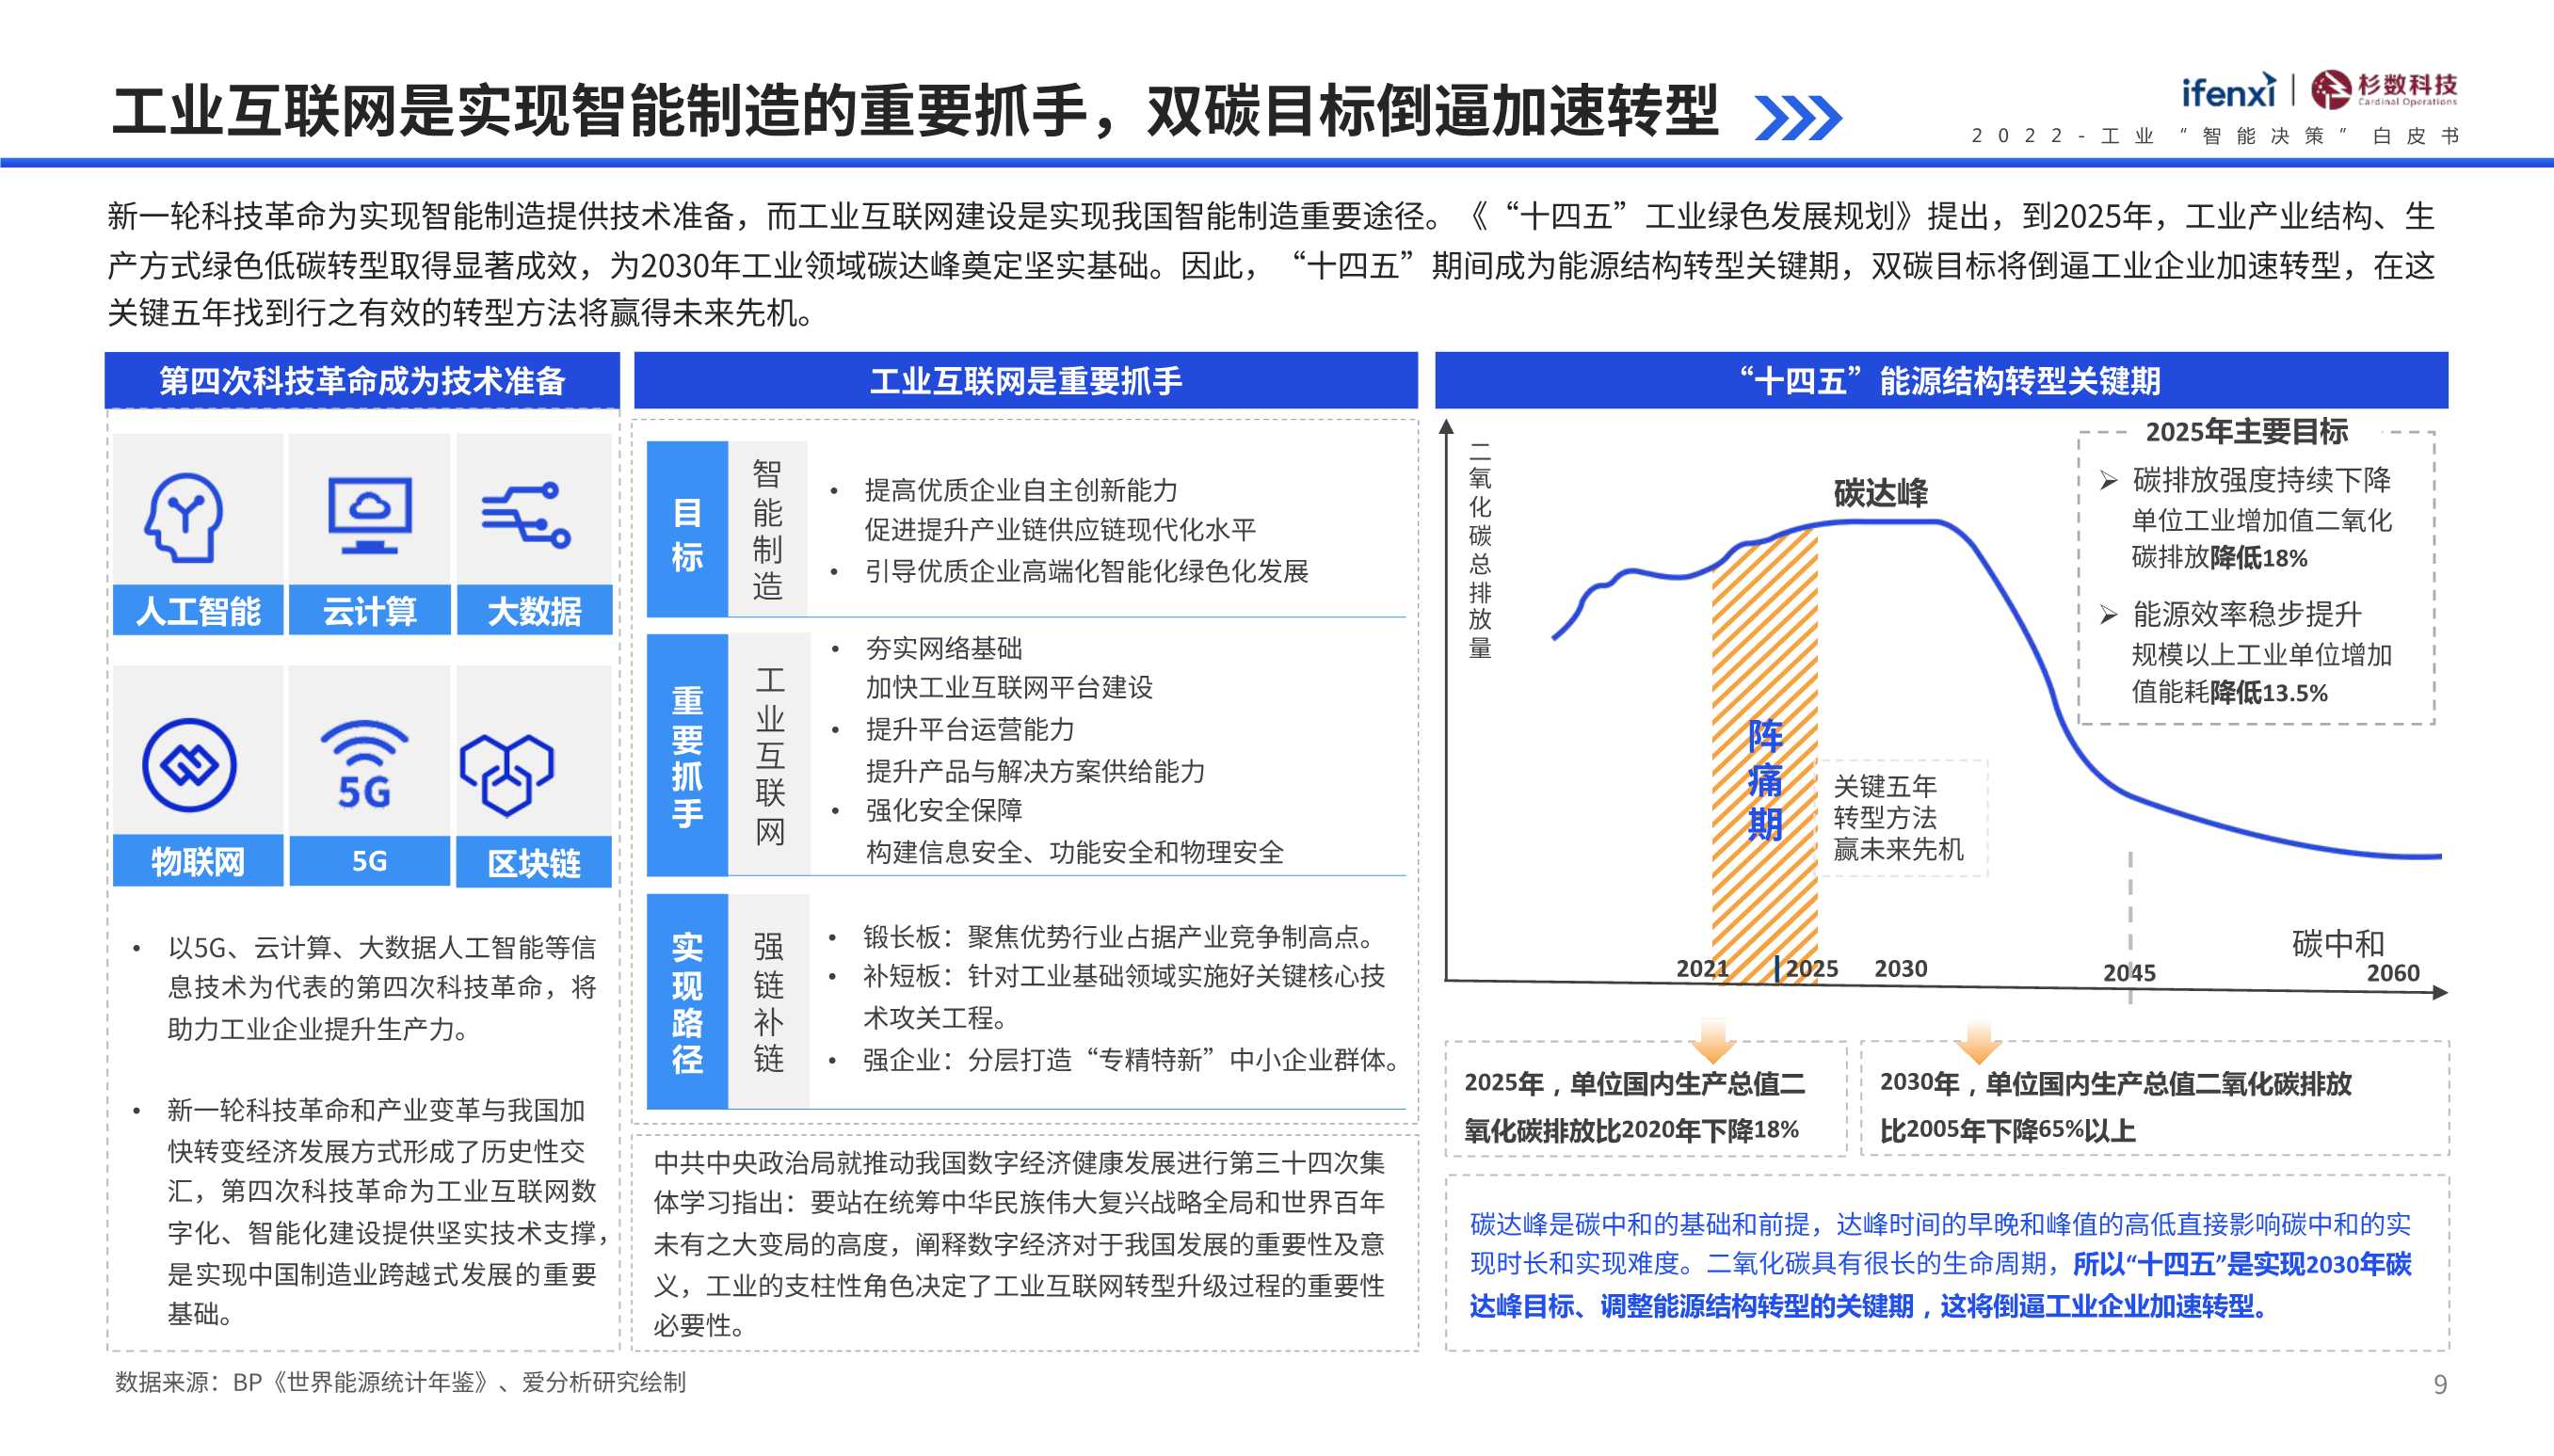Screen dimensions: 2554x1456
Task: Click the 碳排放降低18% text
Action: pyautogui.click(x=2219, y=558)
